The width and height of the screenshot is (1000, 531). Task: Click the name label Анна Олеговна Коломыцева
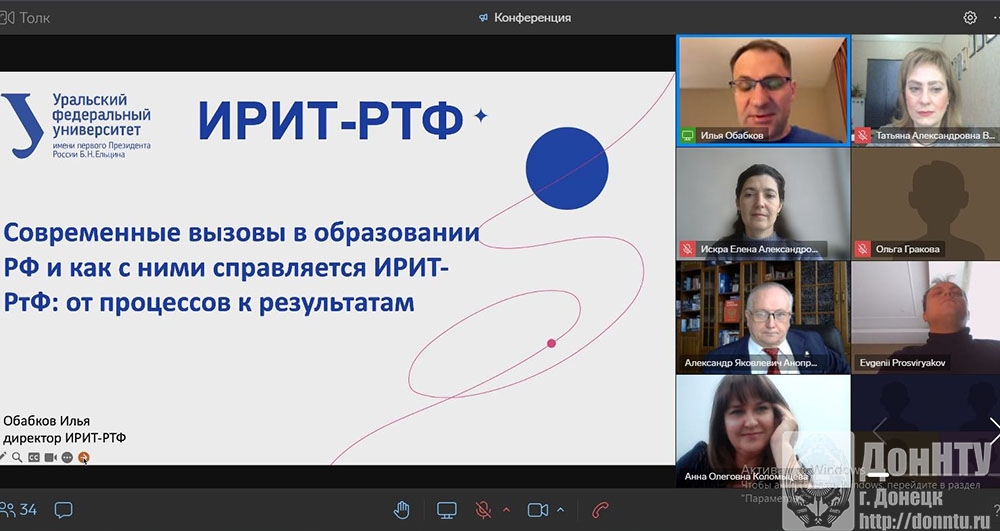point(746,476)
